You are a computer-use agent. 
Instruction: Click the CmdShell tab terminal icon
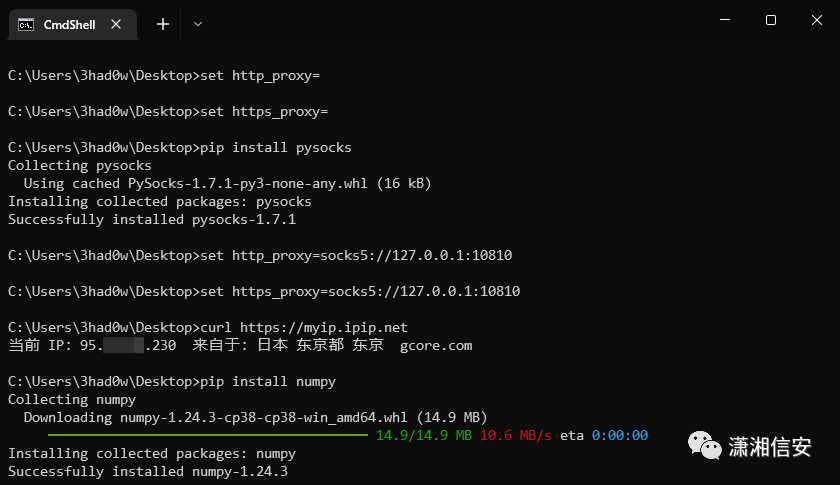[x=26, y=25]
